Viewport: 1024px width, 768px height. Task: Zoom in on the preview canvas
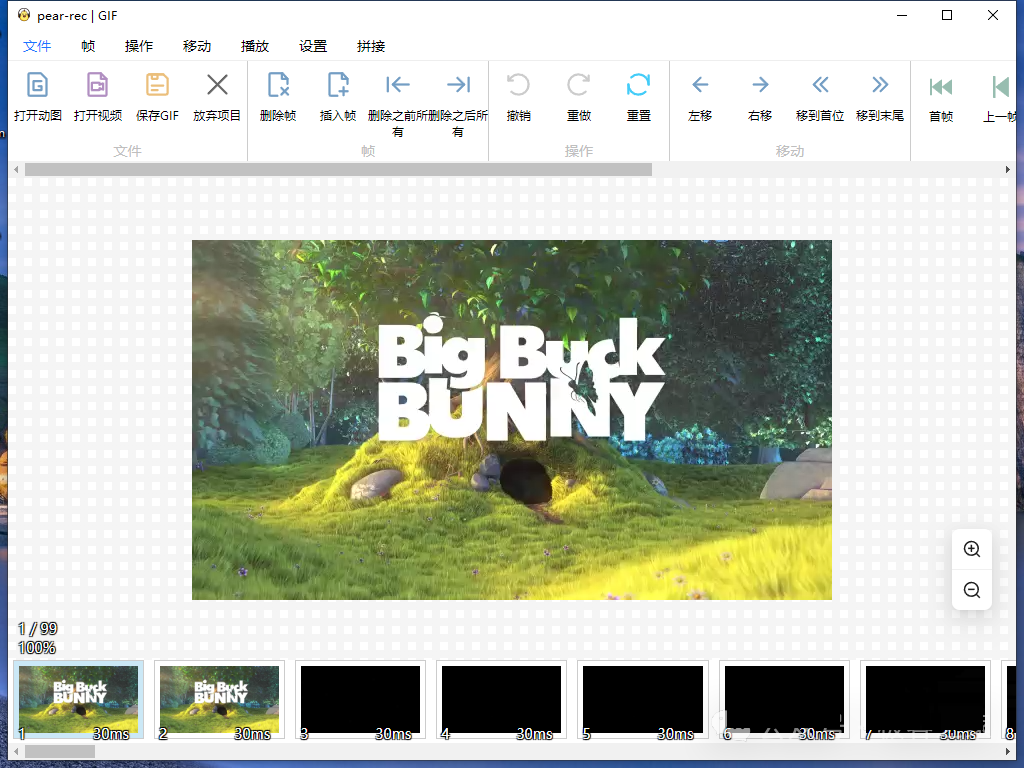pyautogui.click(x=971, y=549)
